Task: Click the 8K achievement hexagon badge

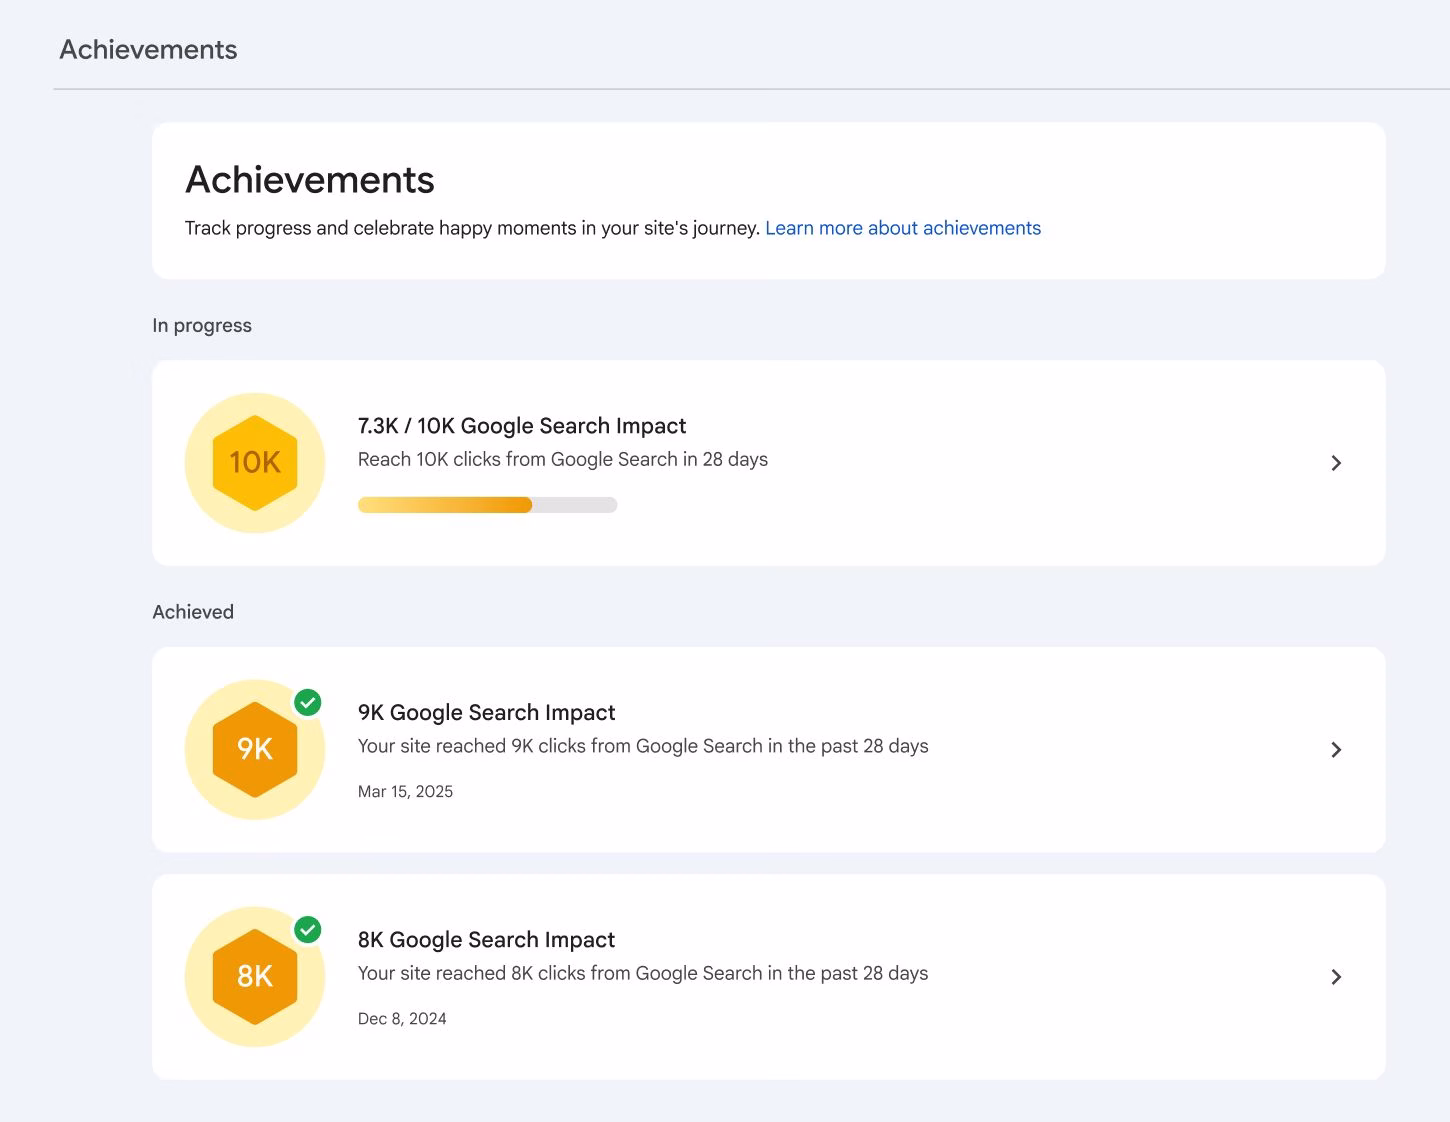Action: 254,976
